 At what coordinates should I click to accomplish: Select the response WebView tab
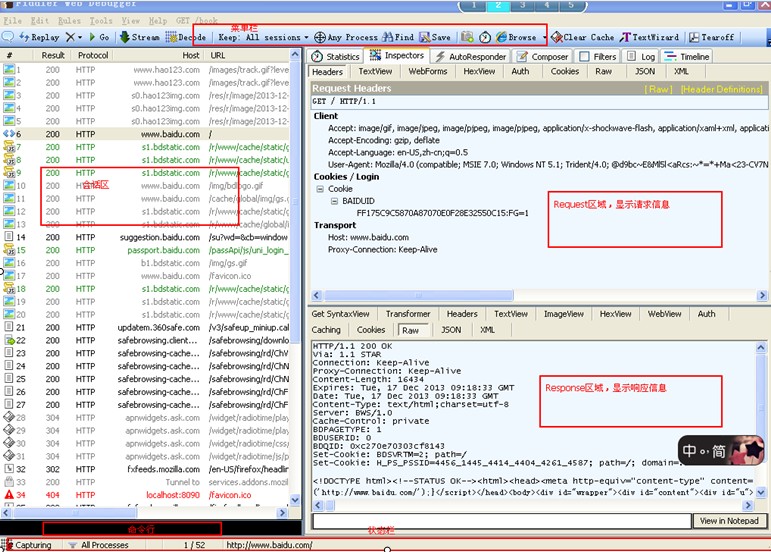664,314
